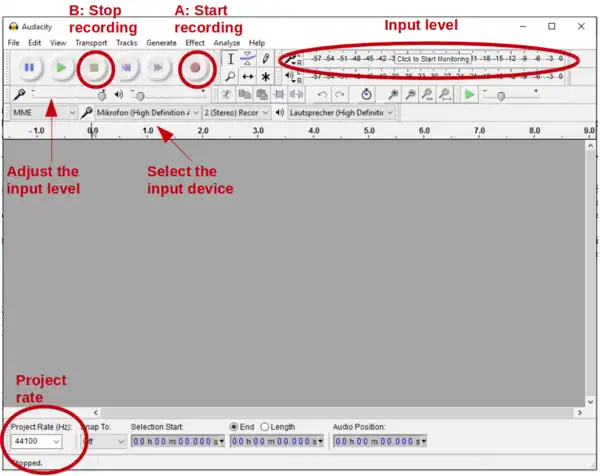Select the Multi-Tool asterisk icon

click(x=265, y=76)
